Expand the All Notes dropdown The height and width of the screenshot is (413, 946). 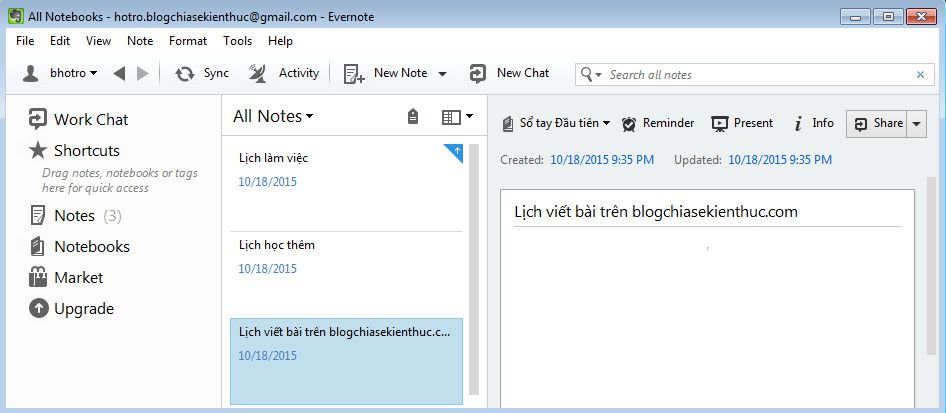[x=273, y=116]
